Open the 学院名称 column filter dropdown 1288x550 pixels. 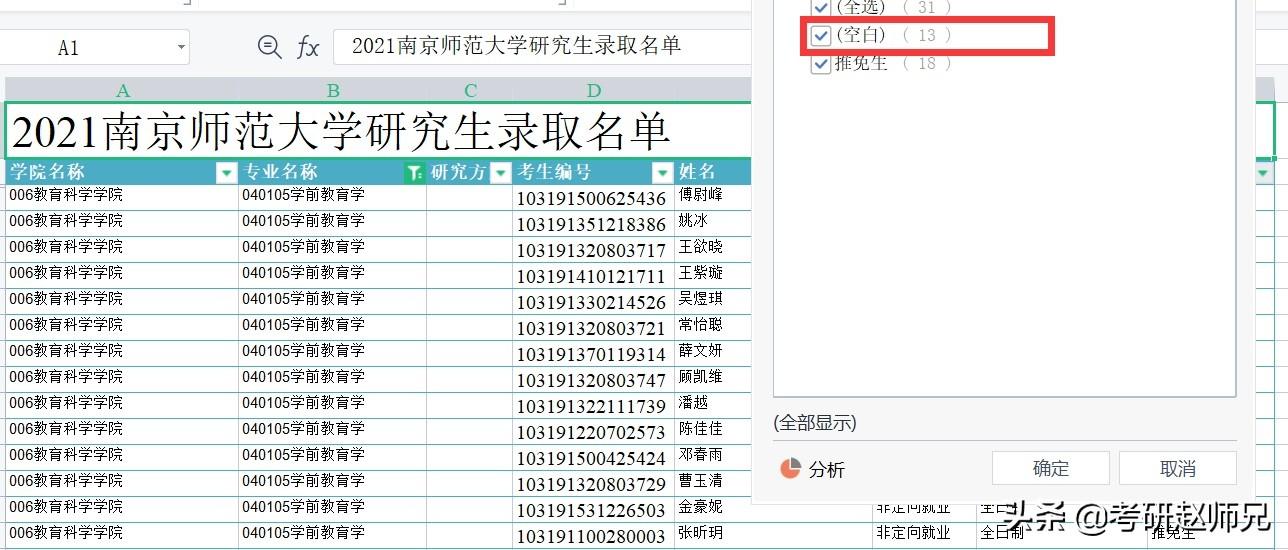(x=226, y=173)
